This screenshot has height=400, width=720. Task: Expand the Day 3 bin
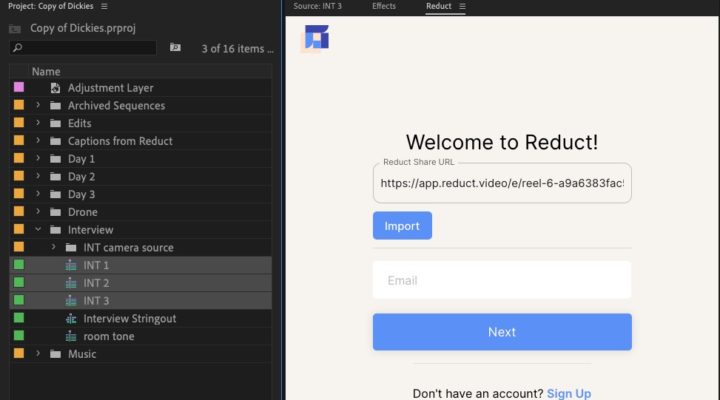click(x=38, y=194)
